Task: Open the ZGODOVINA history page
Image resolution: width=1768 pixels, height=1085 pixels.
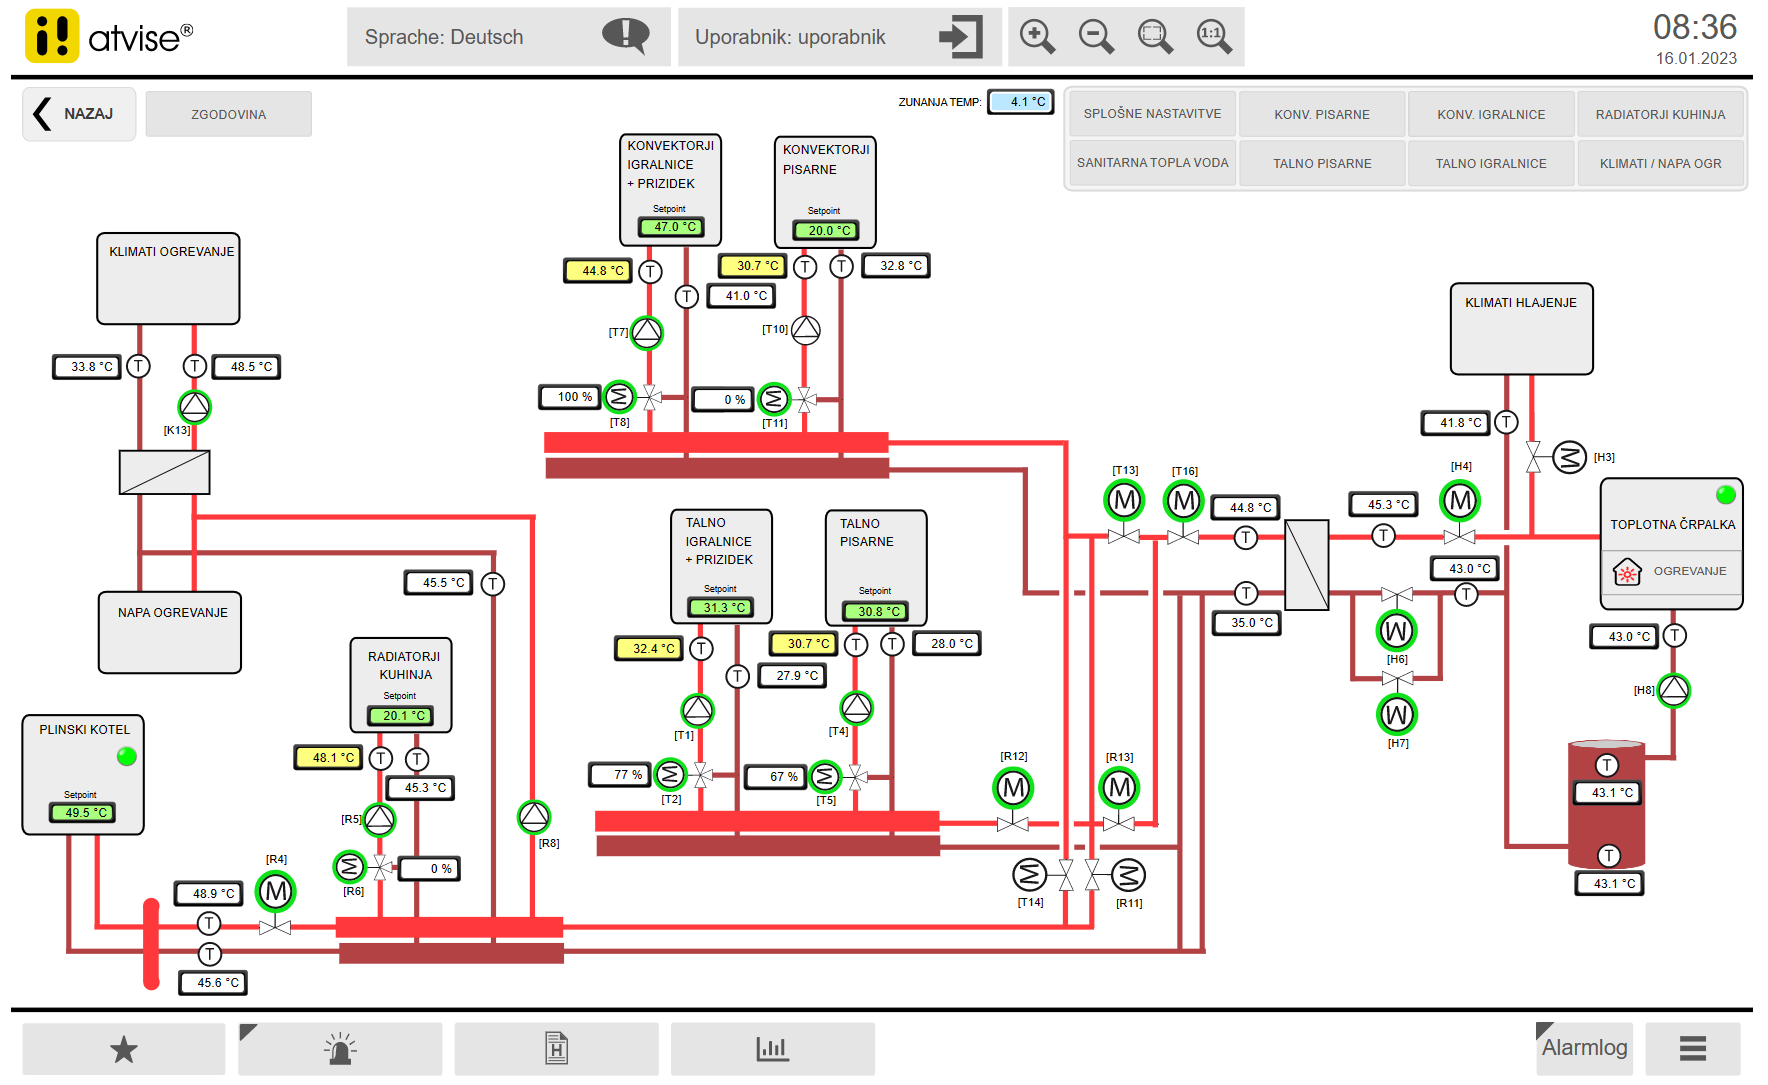Action: click(228, 113)
